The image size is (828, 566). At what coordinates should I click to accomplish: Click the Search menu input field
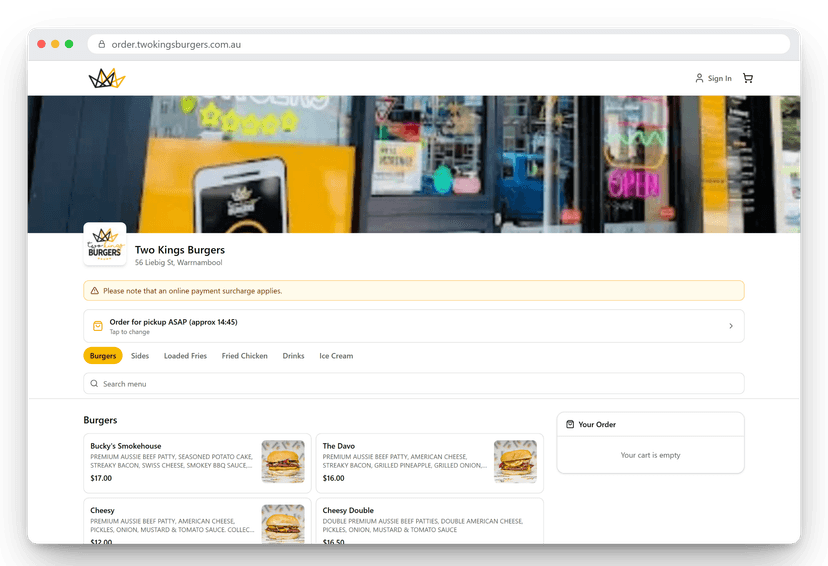tap(413, 383)
